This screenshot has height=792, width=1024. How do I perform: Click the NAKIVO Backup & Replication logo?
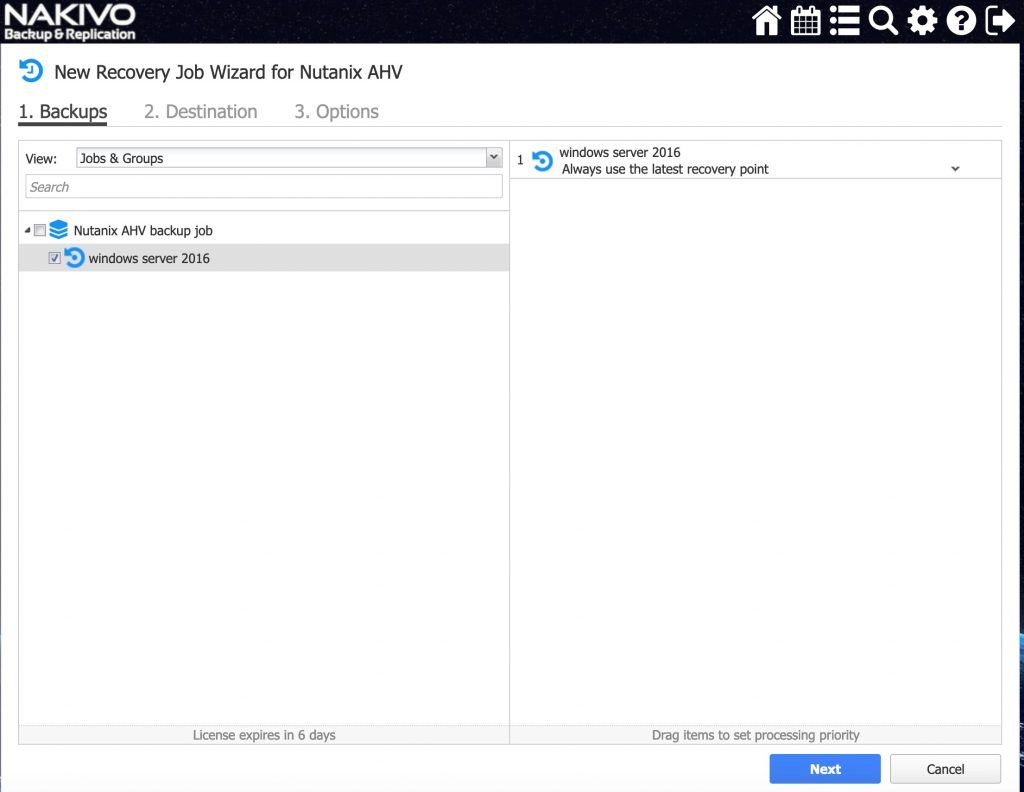click(69, 22)
